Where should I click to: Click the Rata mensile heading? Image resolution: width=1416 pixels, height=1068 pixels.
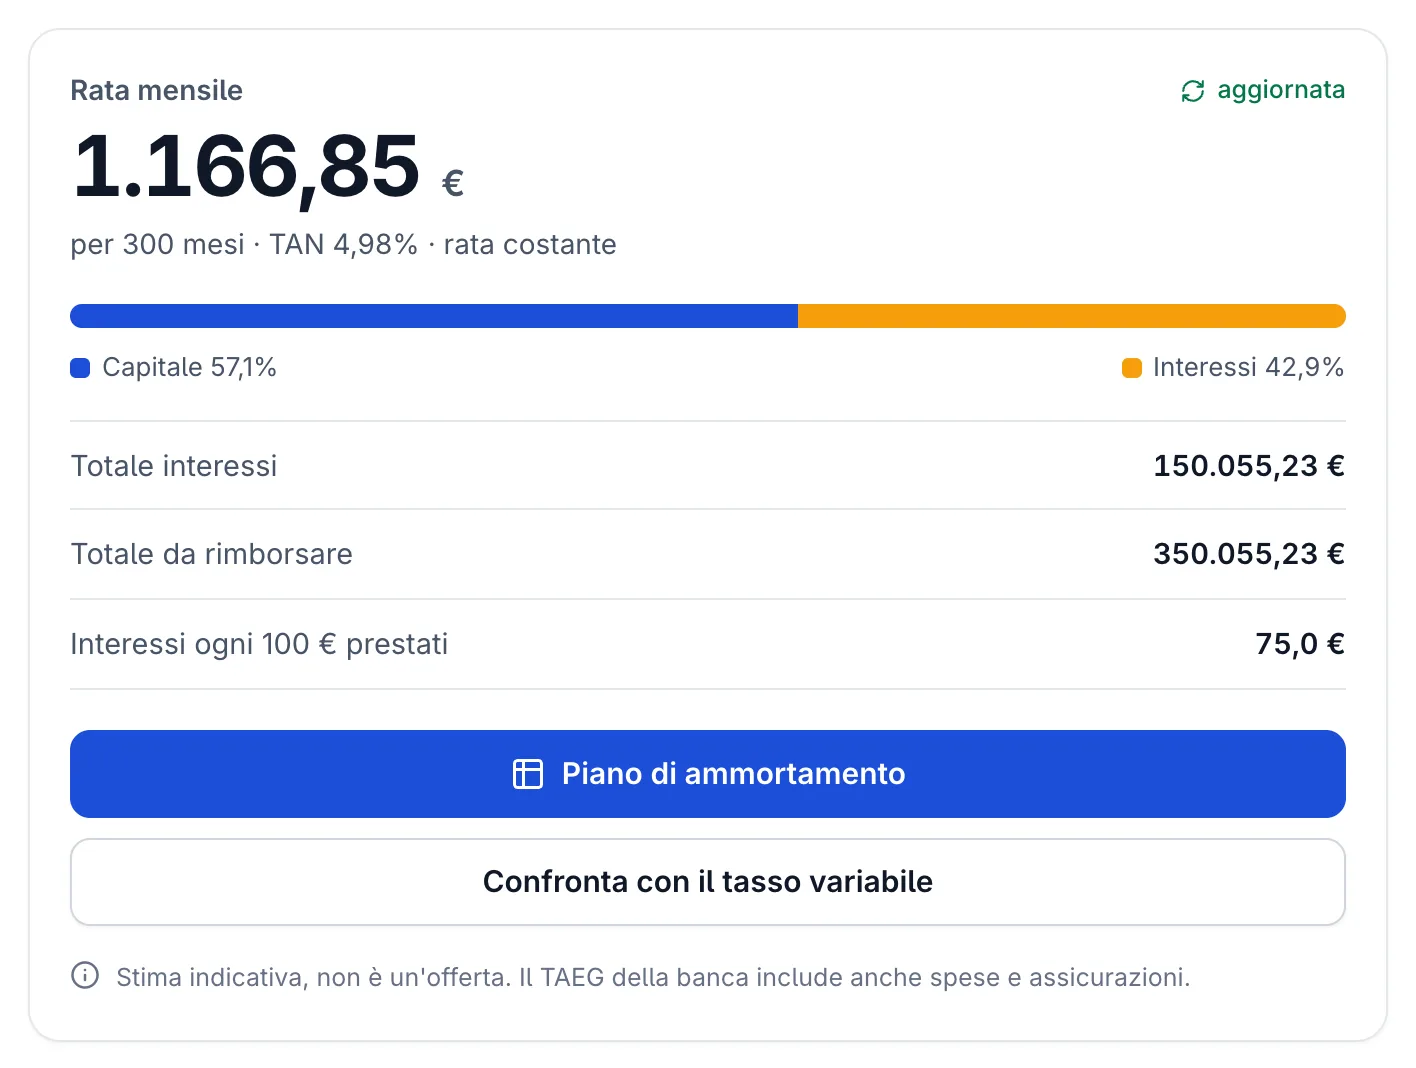coord(157,90)
